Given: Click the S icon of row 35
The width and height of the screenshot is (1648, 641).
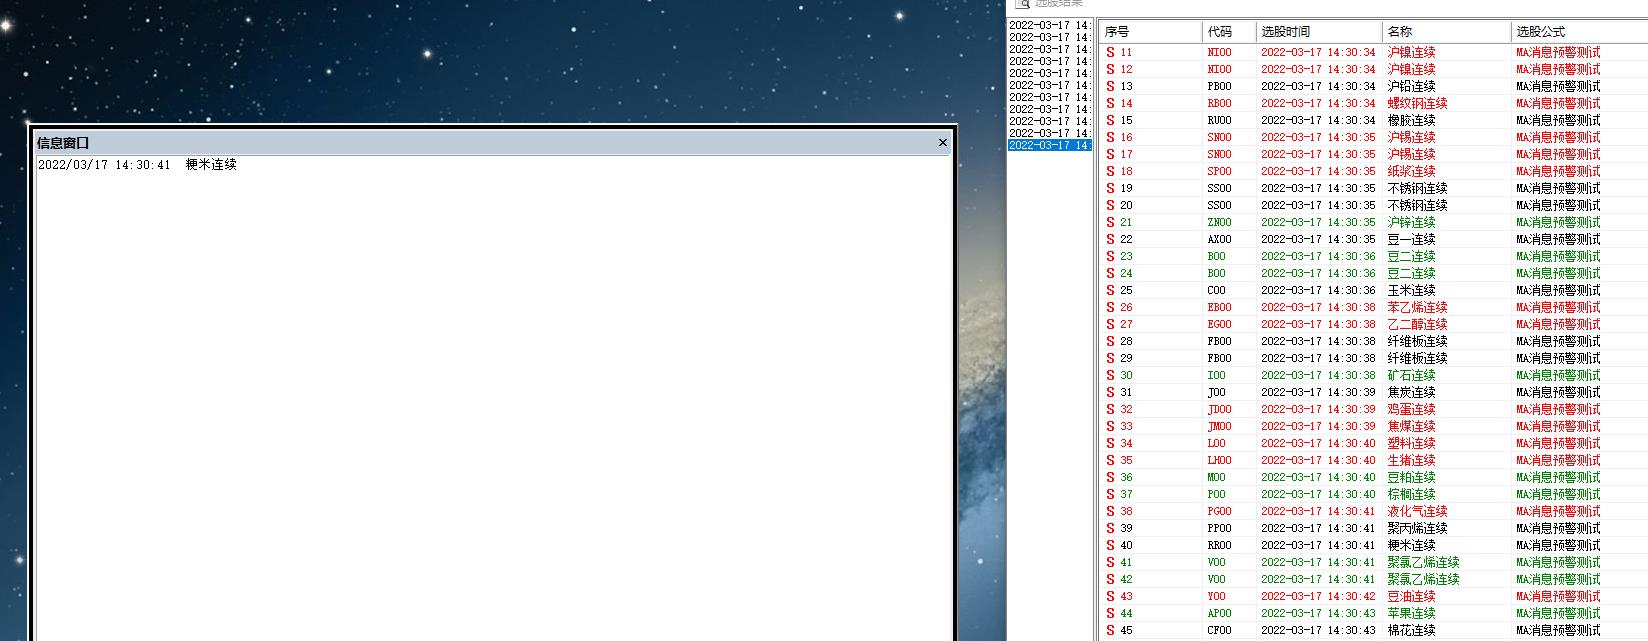Looking at the screenshot, I should point(1110,460).
